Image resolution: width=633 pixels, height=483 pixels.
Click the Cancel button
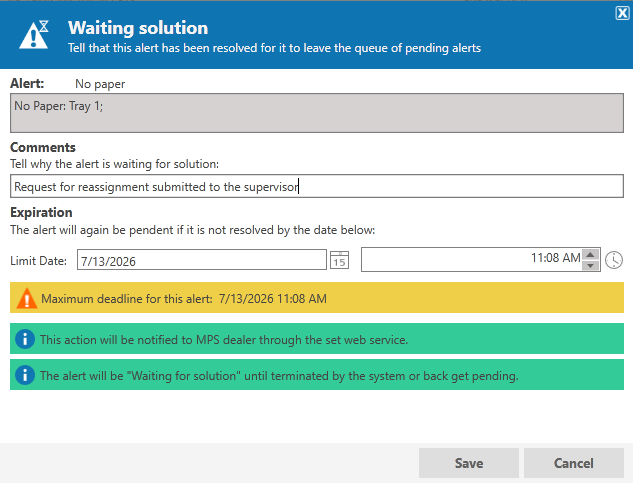pyautogui.click(x=574, y=463)
